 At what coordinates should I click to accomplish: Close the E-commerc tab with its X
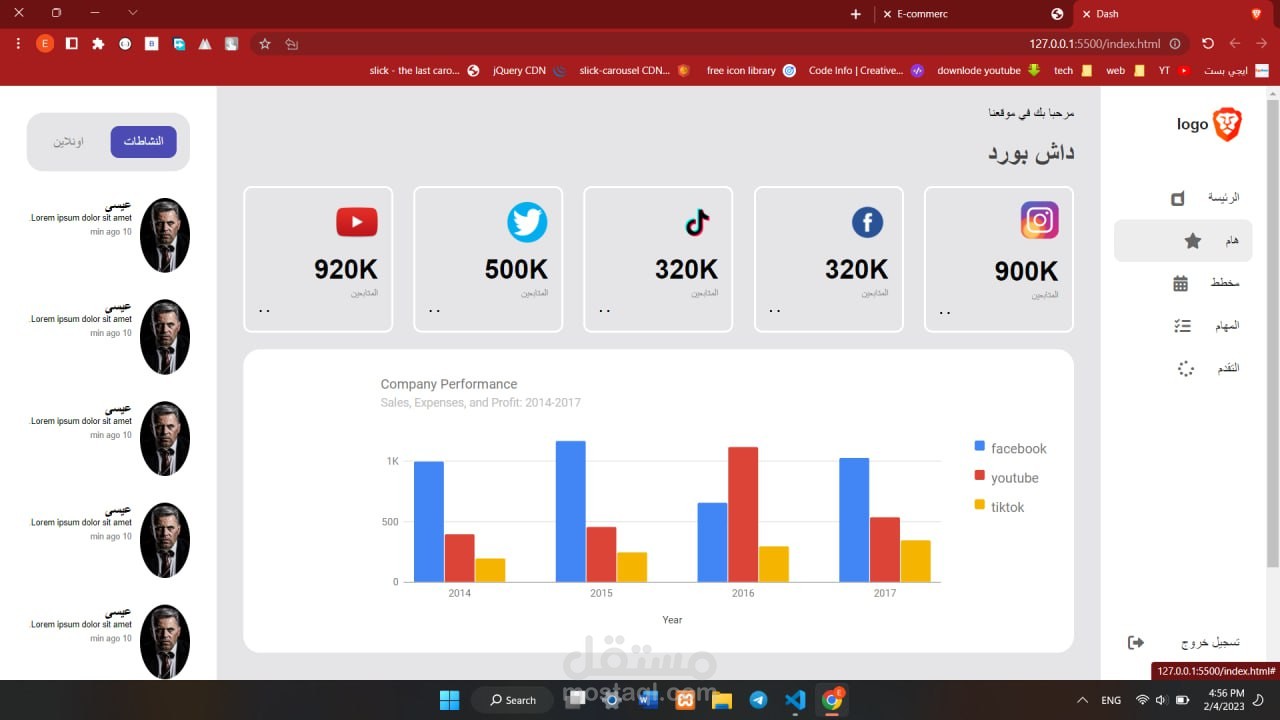coord(887,14)
